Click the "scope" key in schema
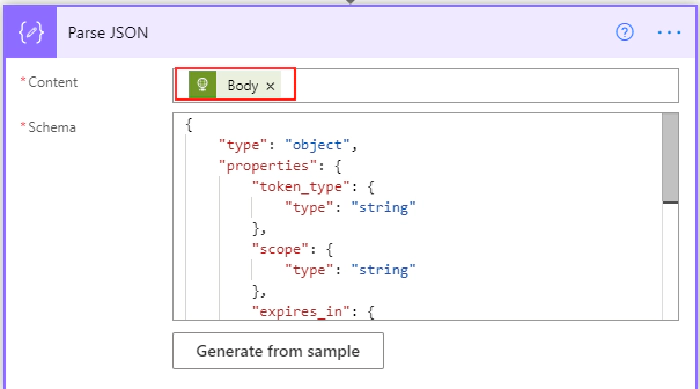Image resolution: width=700 pixels, height=389 pixels. coord(280,249)
